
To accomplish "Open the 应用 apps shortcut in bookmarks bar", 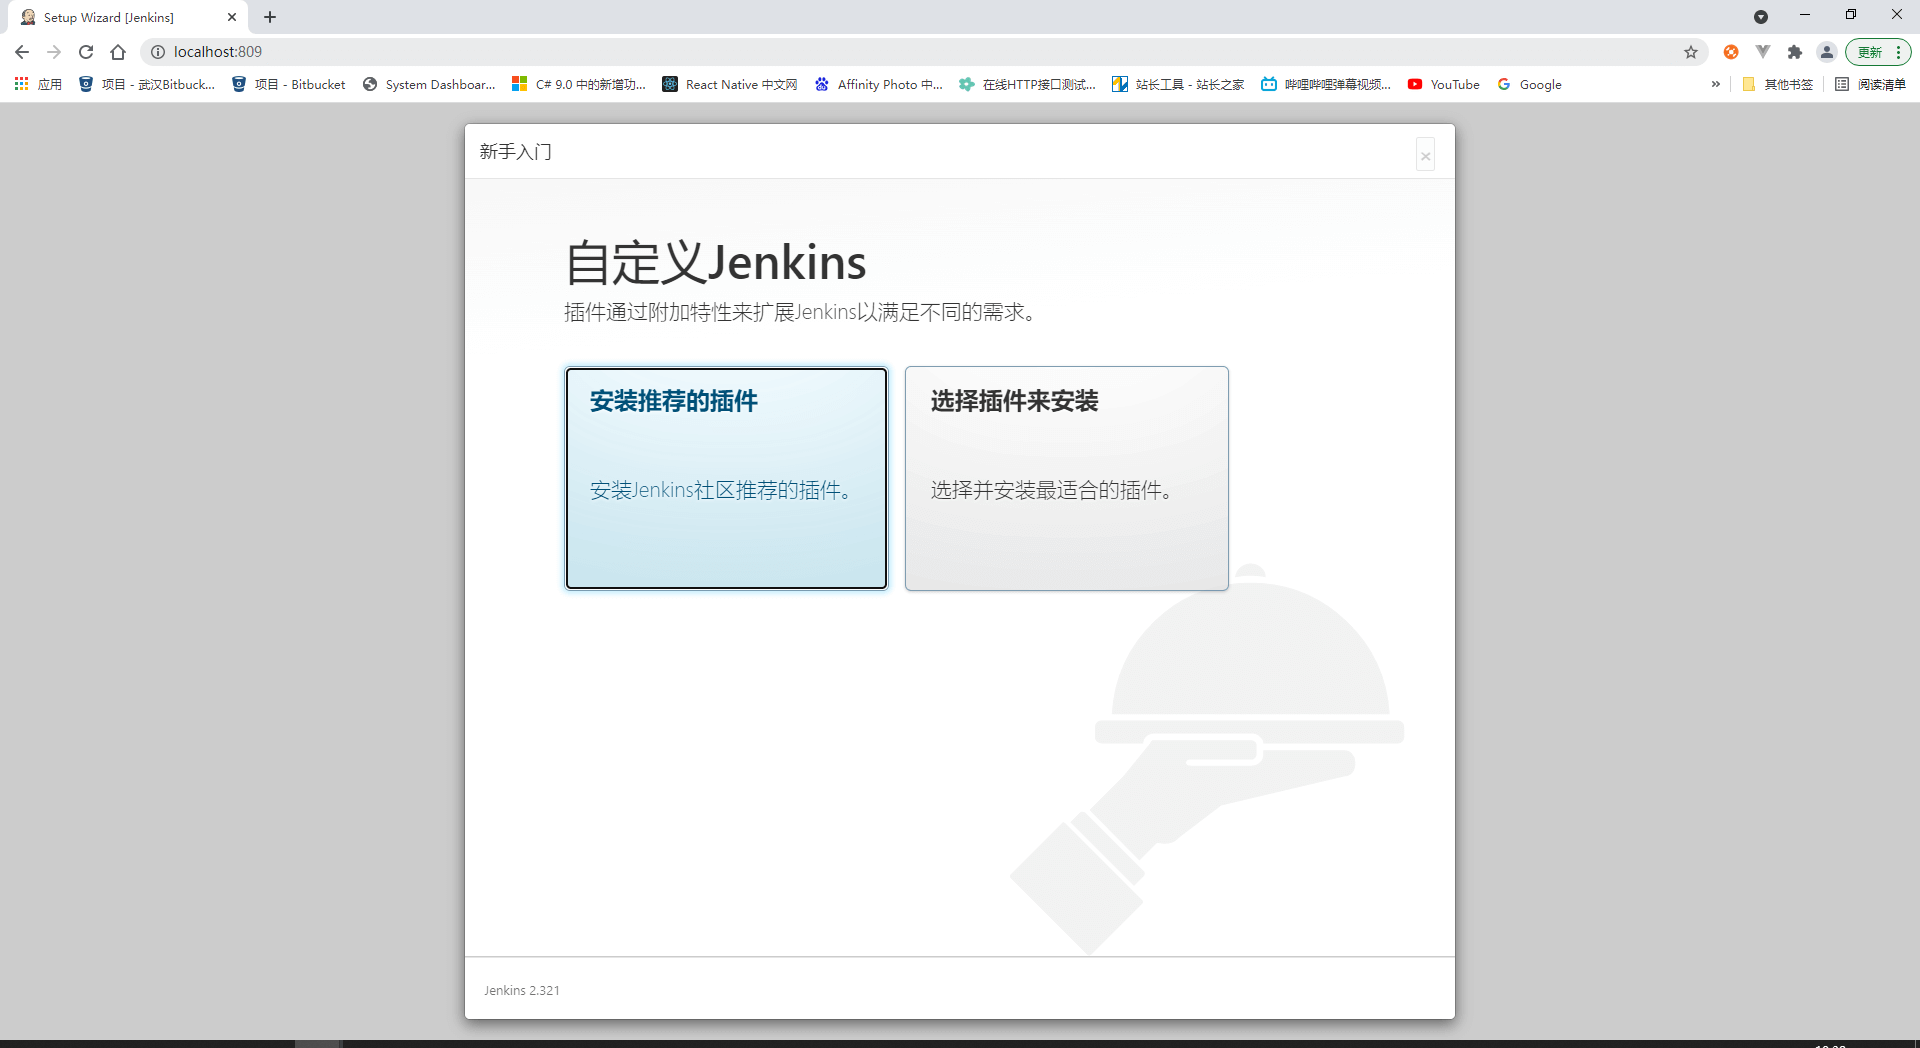I will [x=38, y=84].
